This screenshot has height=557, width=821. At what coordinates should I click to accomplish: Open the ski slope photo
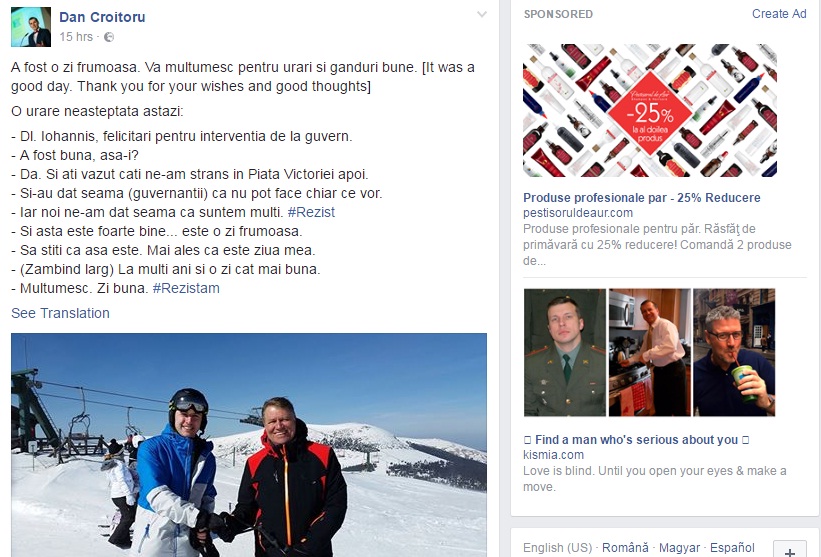point(249,445)
